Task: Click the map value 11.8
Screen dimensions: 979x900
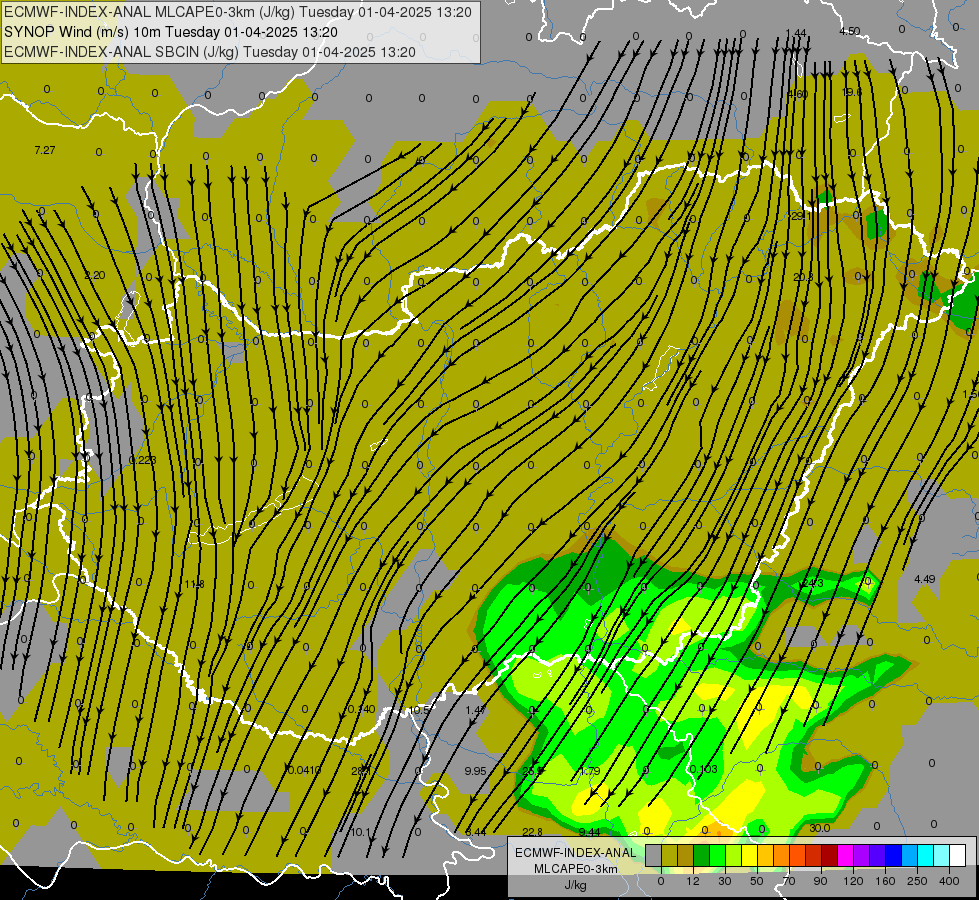Action: coord(195,584)
